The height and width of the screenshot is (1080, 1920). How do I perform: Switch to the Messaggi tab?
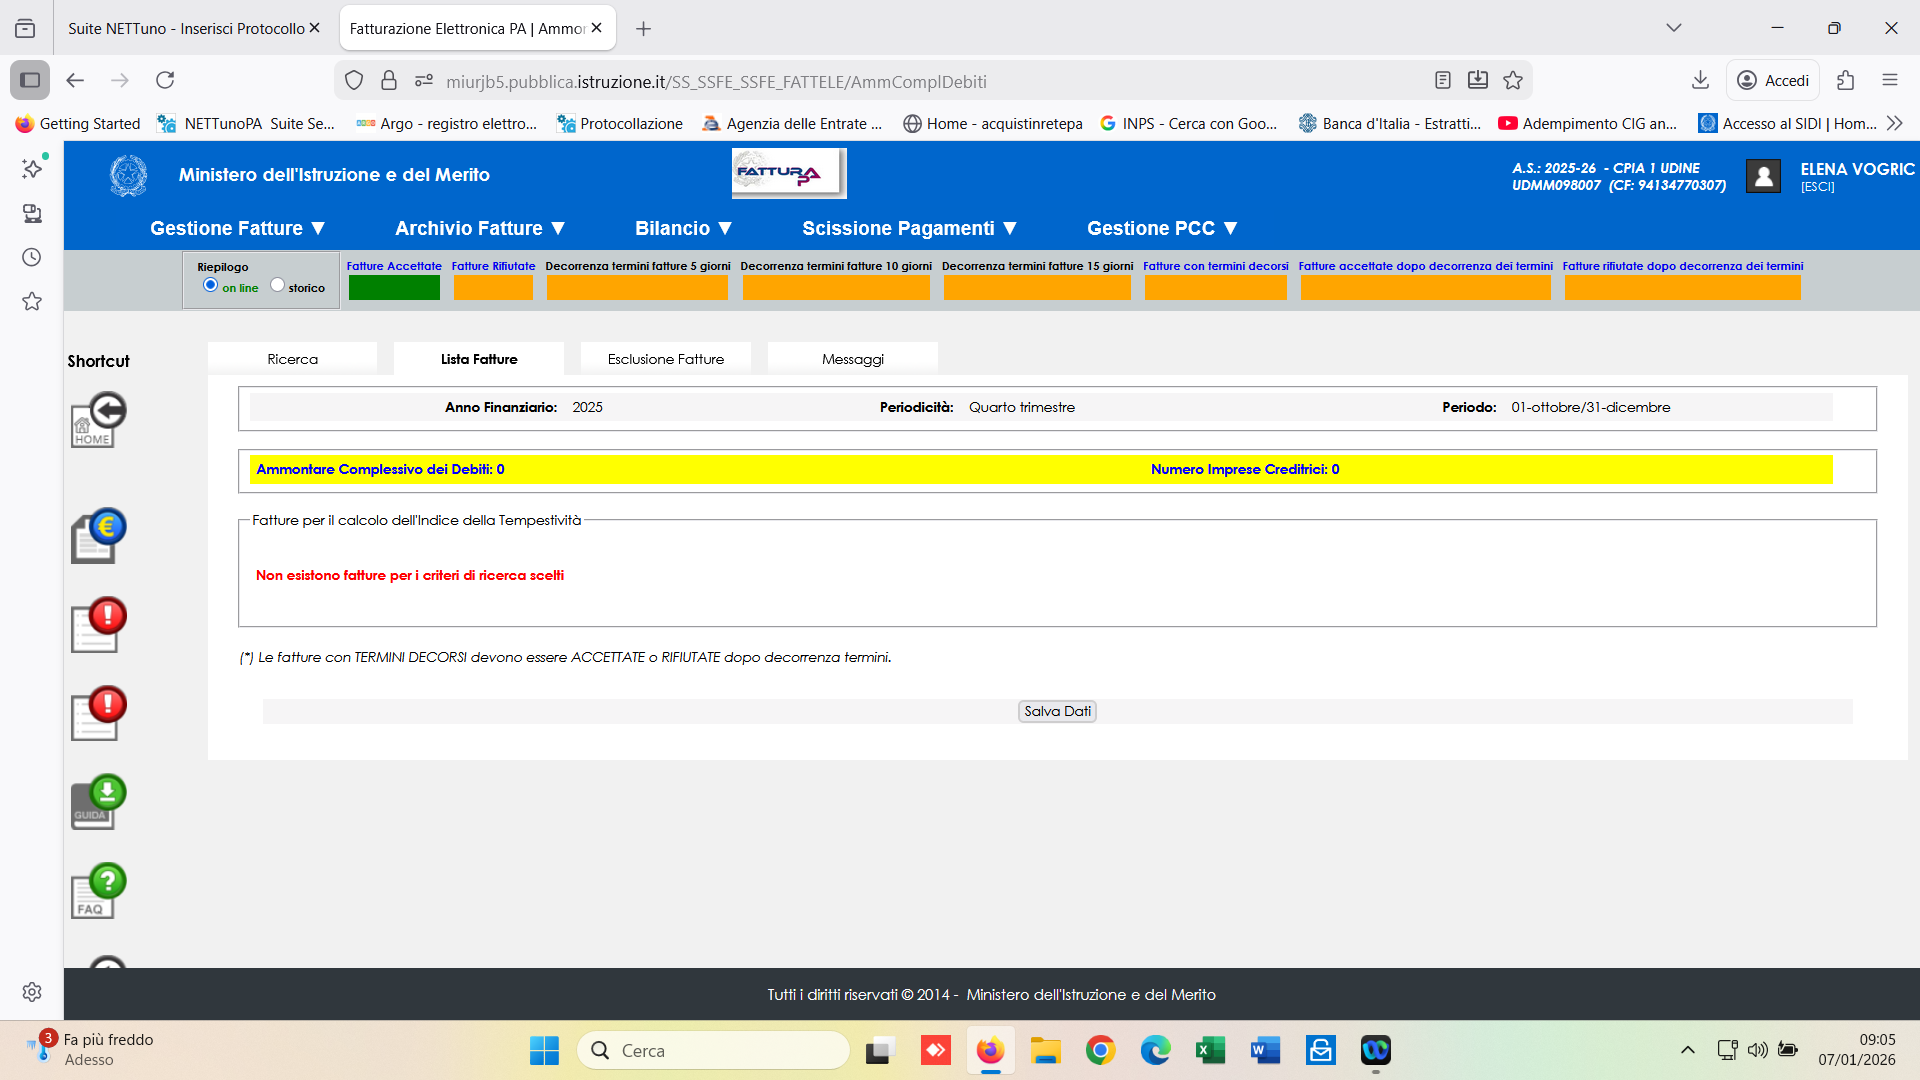pyautogui.click(x=852, y=359)
